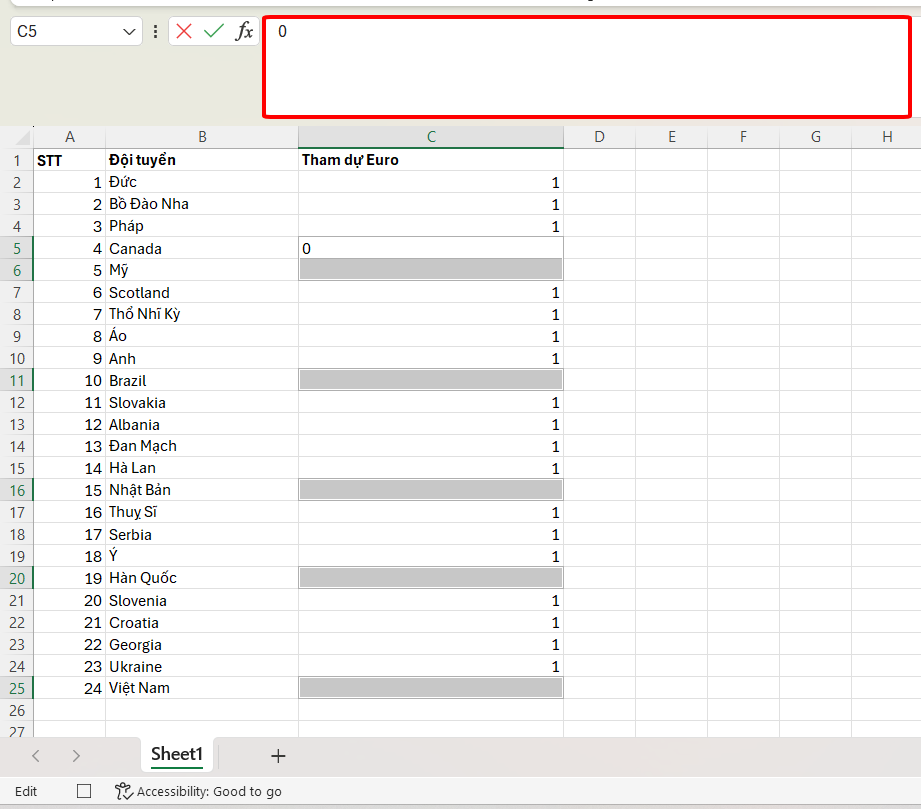Click the 'STT' header cell
921x809 pixels.
click(69, 160)
